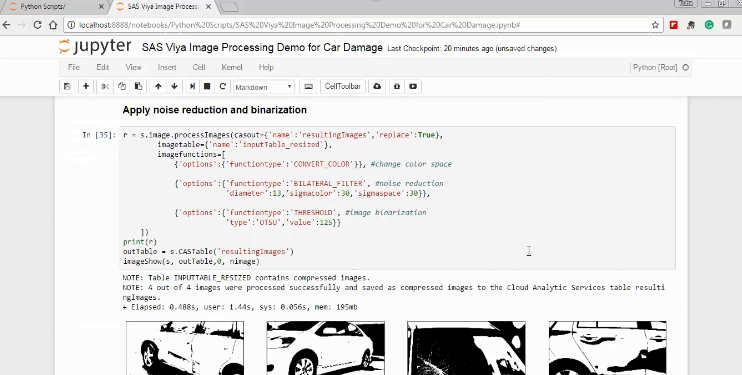Open the cell type dropdown showing Markdown
742x375 pixels.
(264, 87)
